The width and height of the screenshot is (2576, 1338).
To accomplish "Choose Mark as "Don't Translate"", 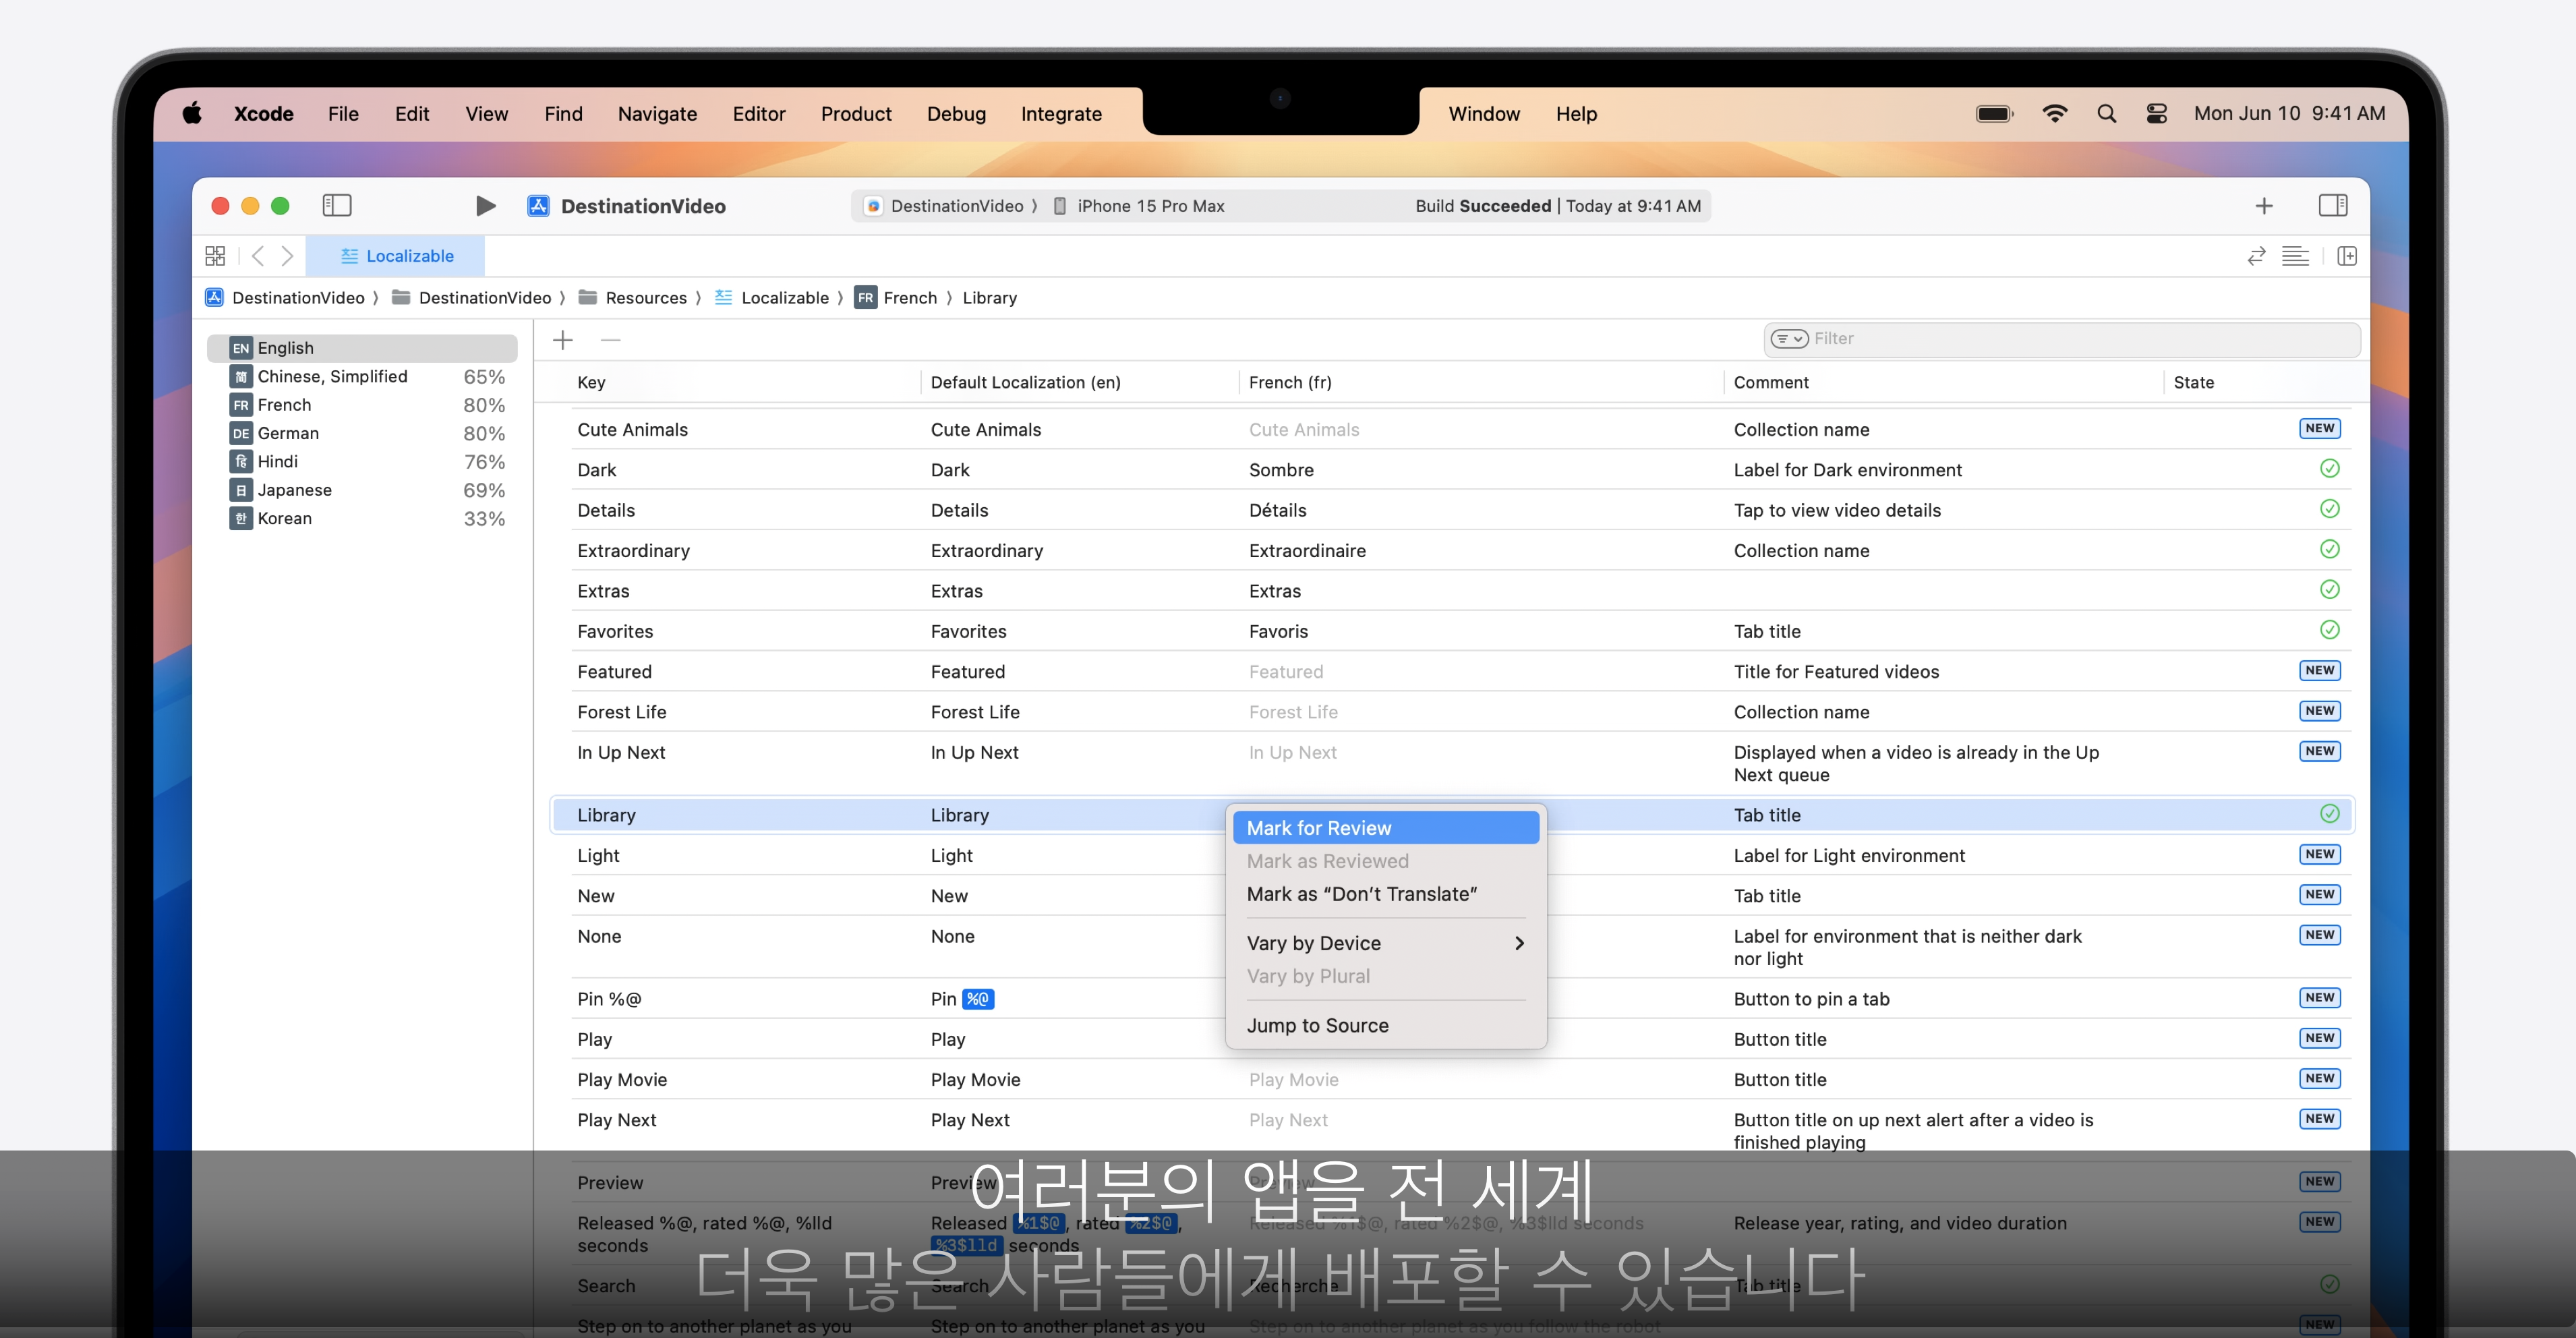I will point(1385,894).
